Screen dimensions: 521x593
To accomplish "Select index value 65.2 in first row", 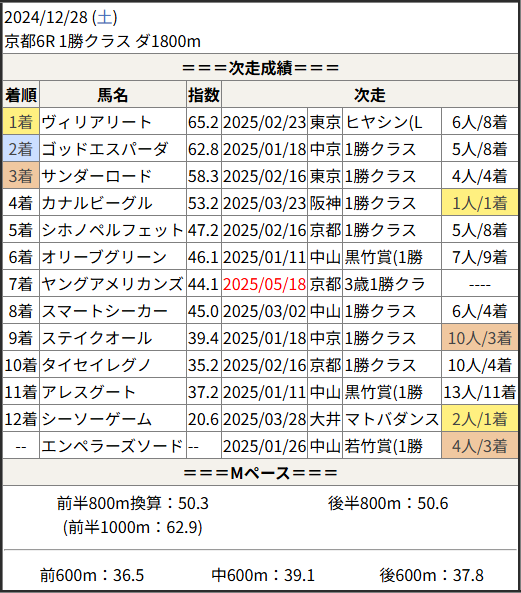I will click(x=203, y=122).
